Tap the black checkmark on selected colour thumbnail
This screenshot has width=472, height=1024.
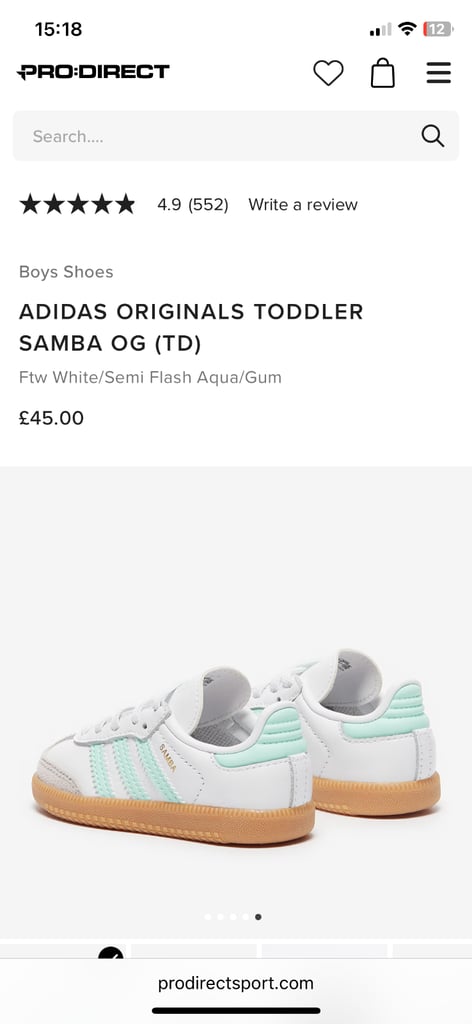click(x=110, y=953)
